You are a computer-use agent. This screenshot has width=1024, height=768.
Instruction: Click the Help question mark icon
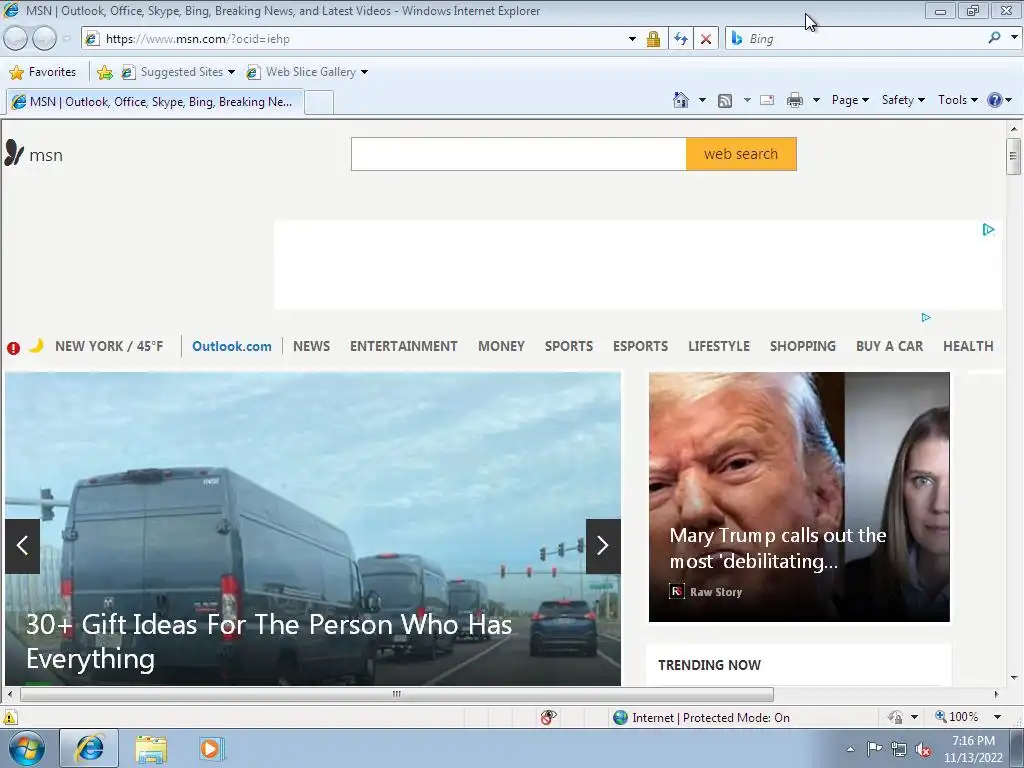[995, 100]
